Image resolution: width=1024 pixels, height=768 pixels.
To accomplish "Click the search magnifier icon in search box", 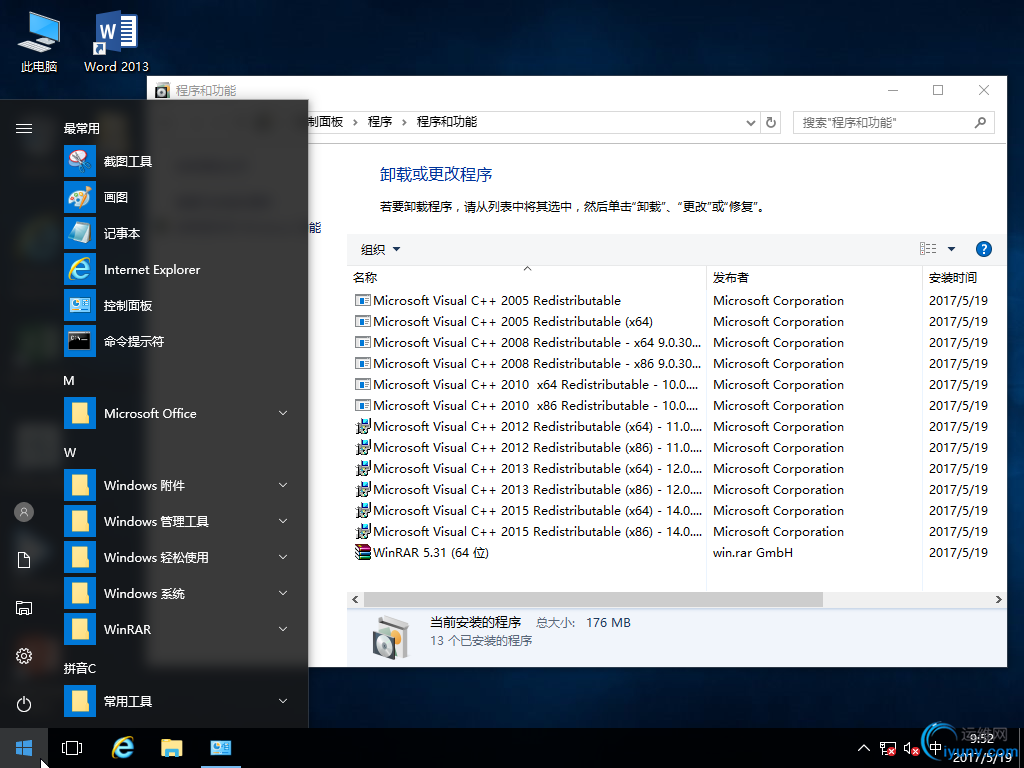I will [980, 122].
